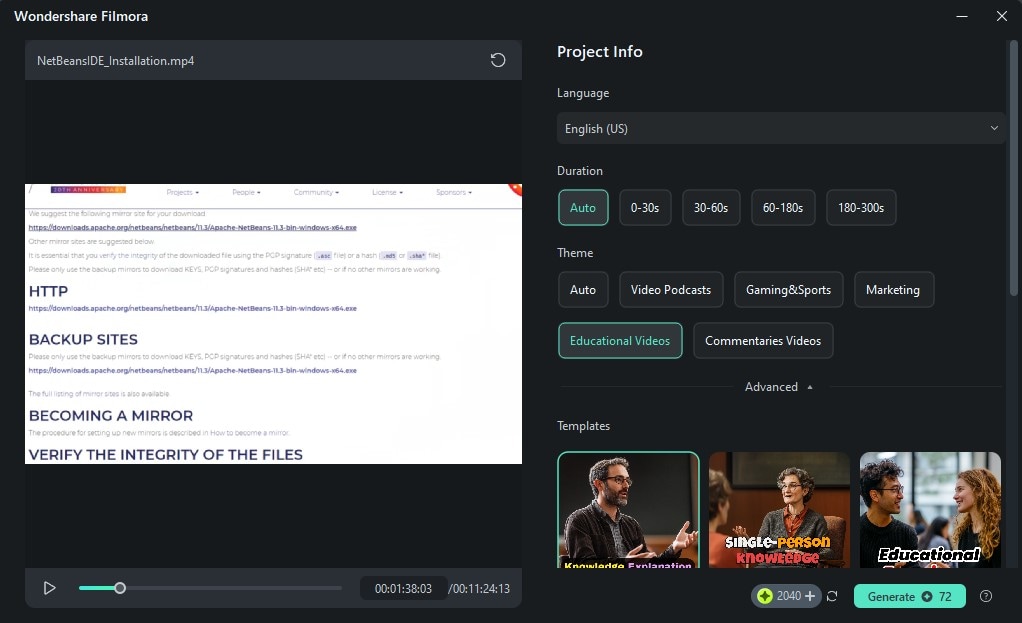This screenshot has height=623, width=1022.
Task: Choose the Video Podcasts theme
Action: click(671, 289)
